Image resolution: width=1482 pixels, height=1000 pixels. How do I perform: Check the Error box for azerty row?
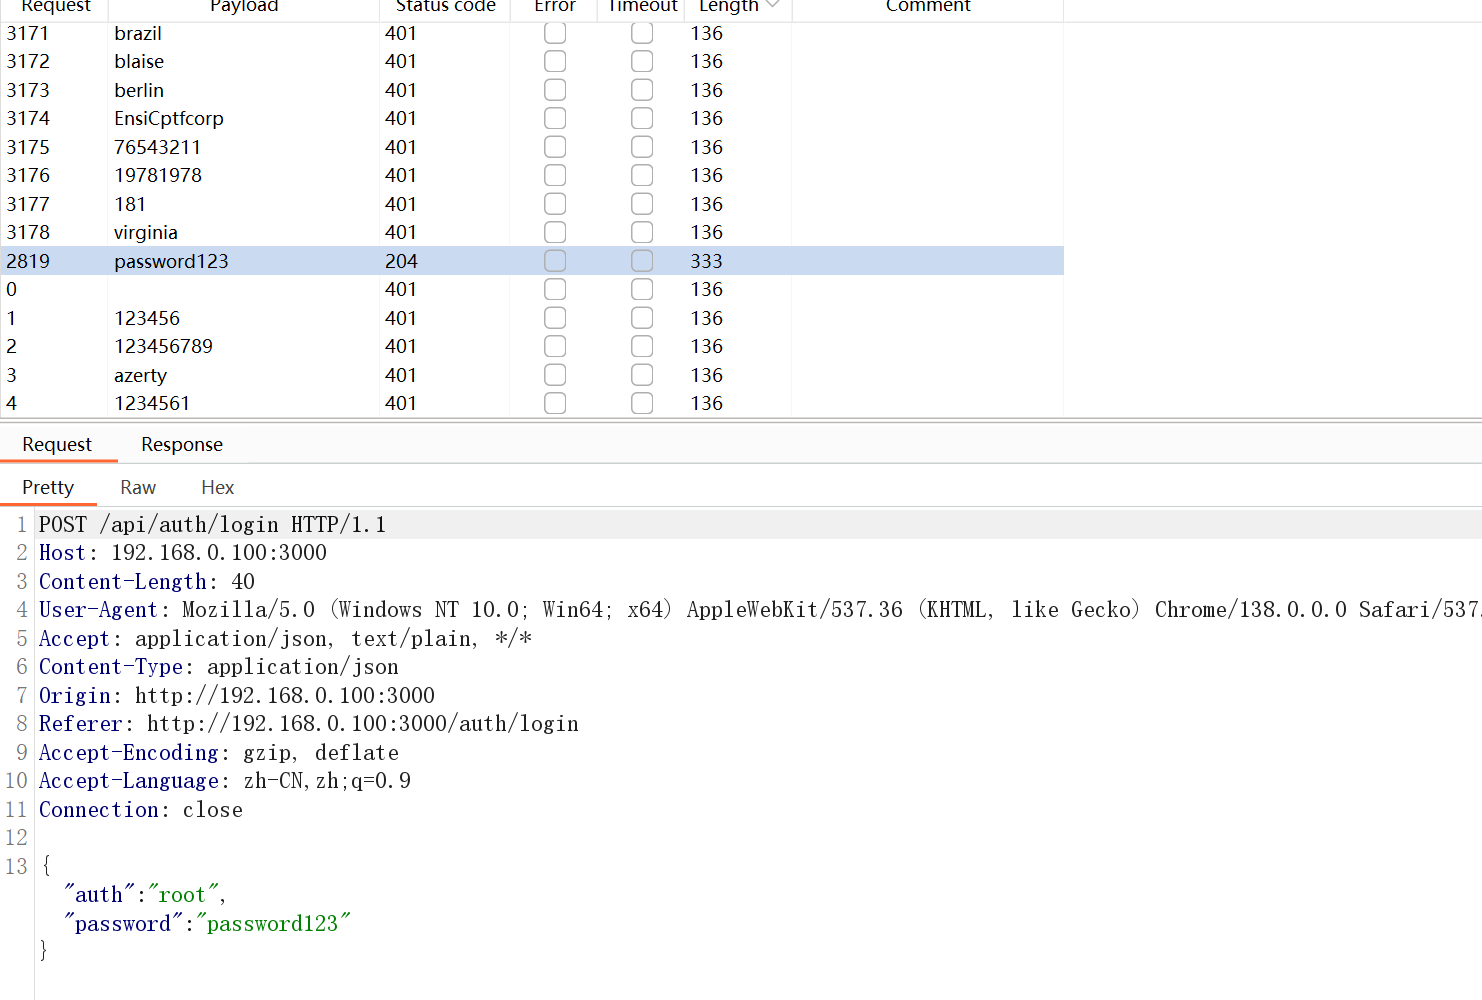point(555,375)
